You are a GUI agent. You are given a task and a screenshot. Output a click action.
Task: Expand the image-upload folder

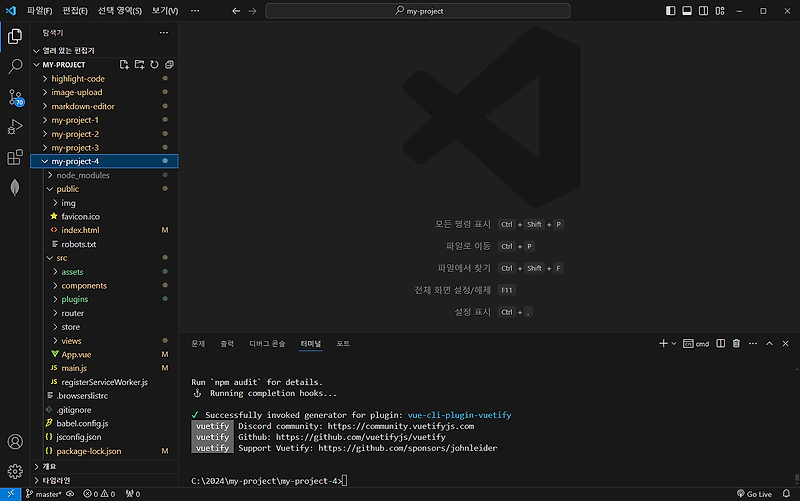coord(104,92)
